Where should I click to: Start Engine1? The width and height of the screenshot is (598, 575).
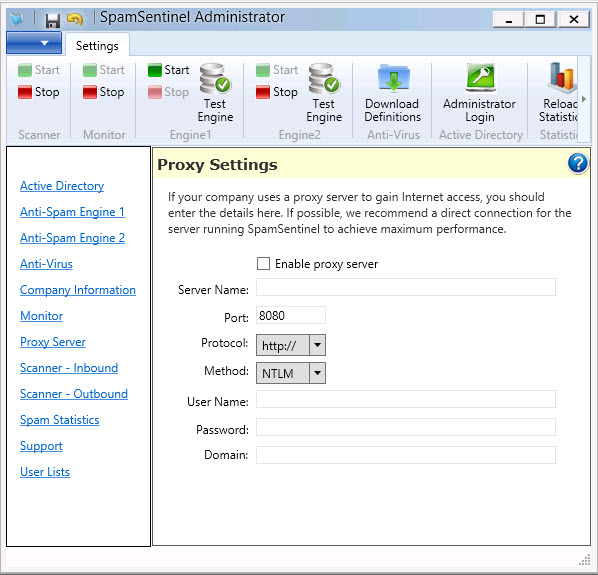pyautogui.click(x=169, y=70)
